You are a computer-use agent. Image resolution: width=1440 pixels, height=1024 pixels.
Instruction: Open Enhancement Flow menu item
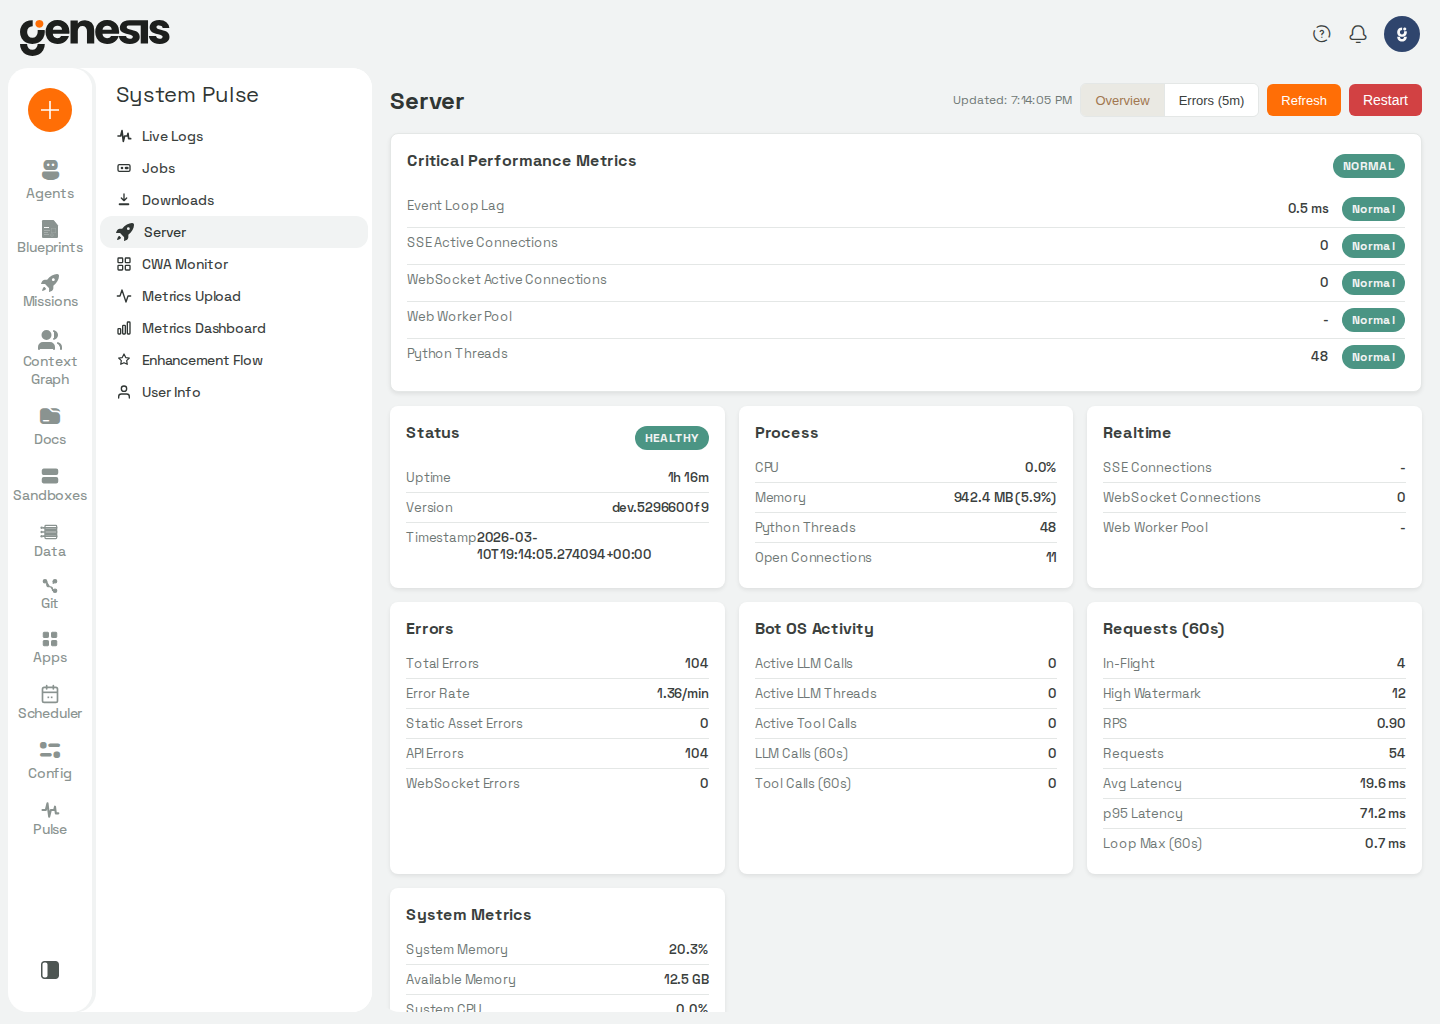(x=234, y=360)
